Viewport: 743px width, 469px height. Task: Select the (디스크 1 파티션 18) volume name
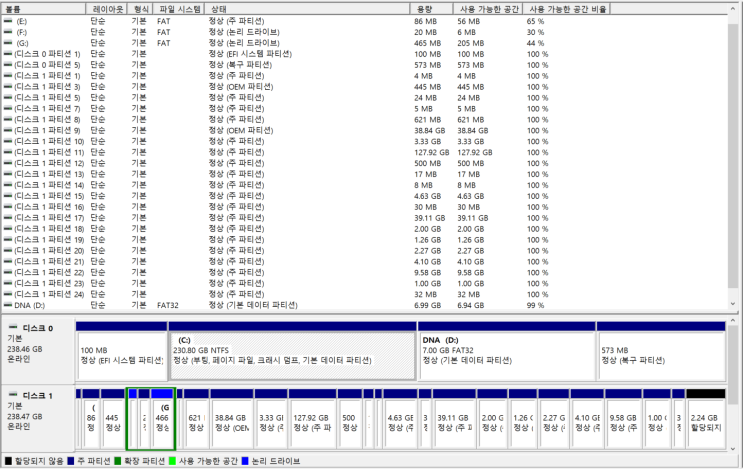(x=49, y=228)
